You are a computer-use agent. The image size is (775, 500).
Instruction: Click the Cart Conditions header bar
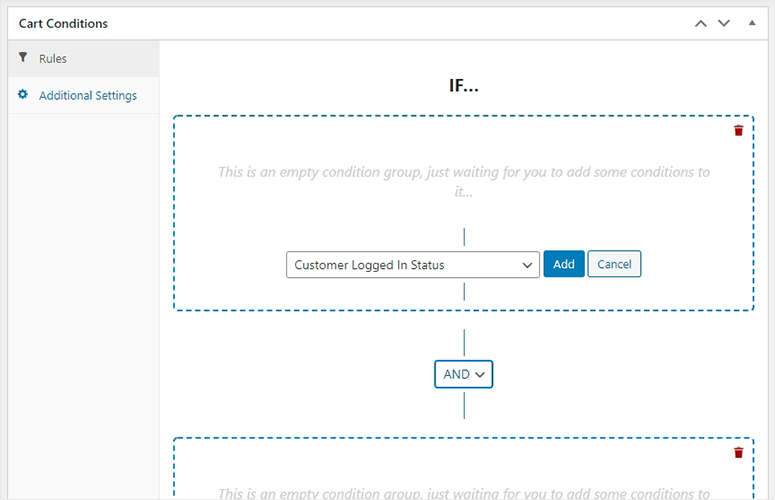pos(388,23)
